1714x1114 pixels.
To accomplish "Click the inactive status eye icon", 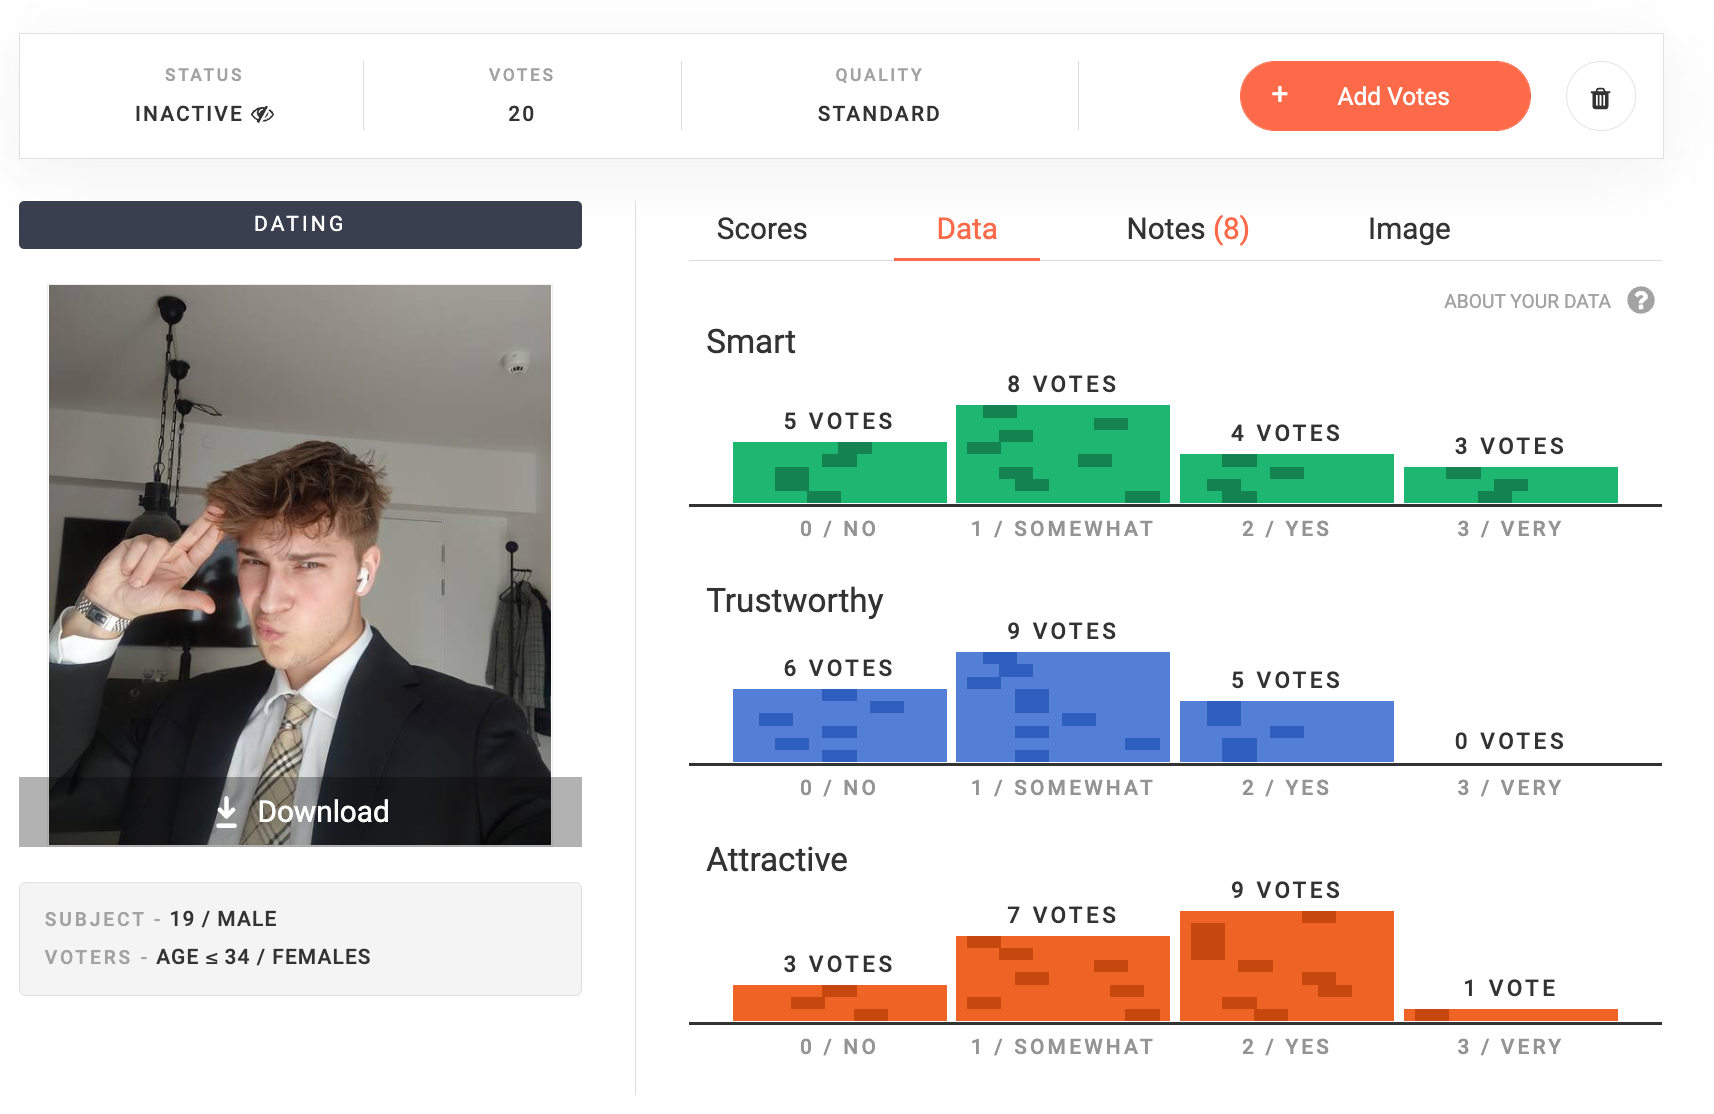I will (263, 114).
